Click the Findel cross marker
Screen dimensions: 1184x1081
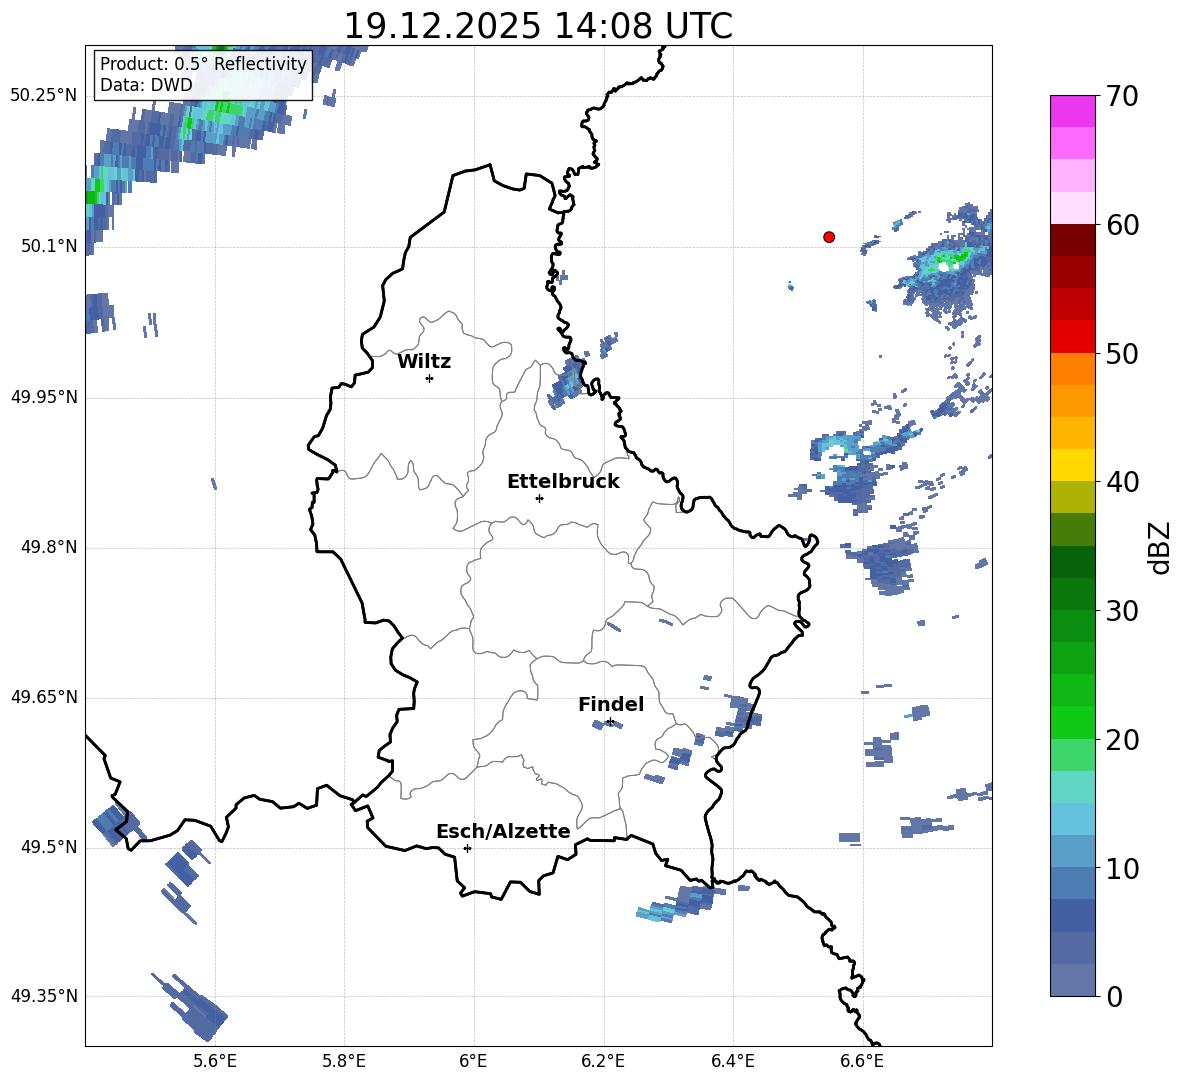pyautogui.click(x=610, y=722)
